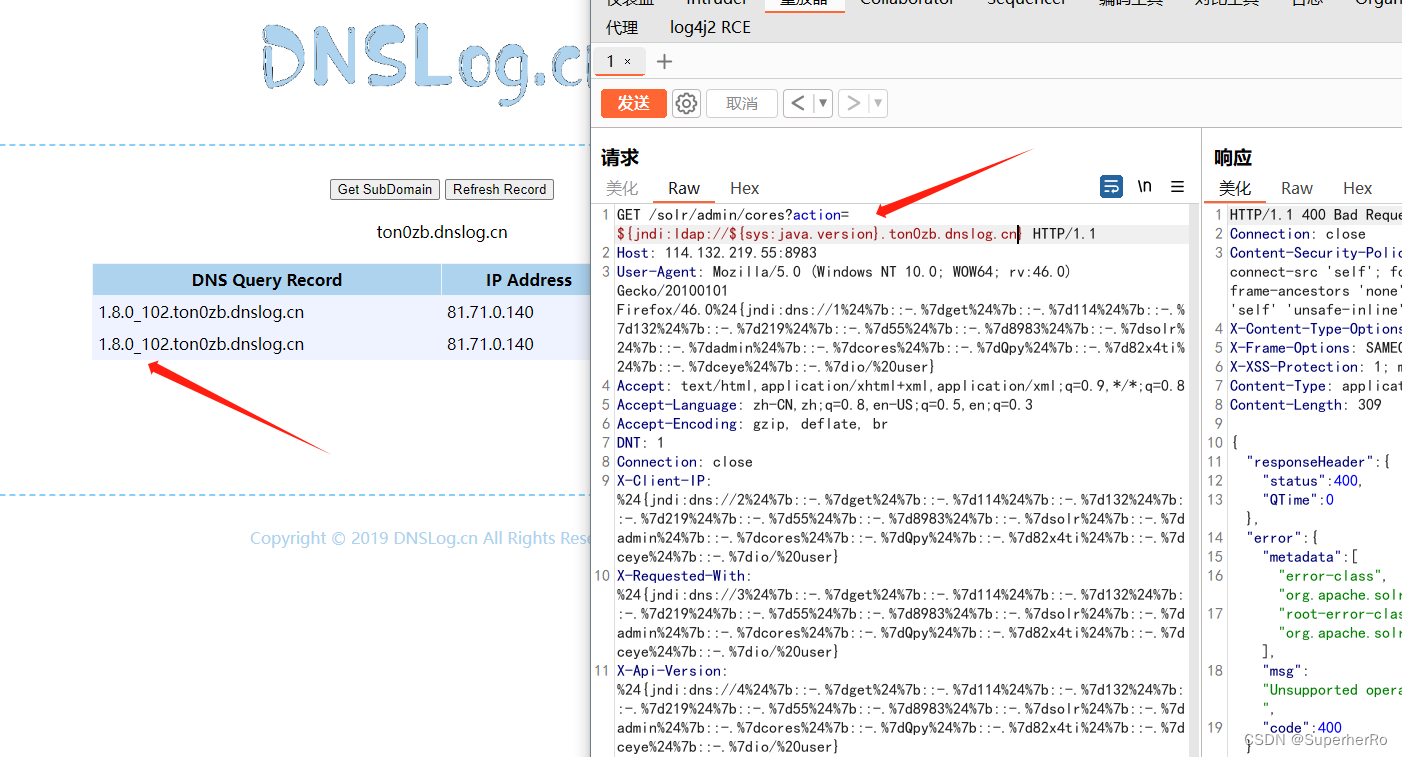Click the Connection: close line in request

(x=684, y=462)
